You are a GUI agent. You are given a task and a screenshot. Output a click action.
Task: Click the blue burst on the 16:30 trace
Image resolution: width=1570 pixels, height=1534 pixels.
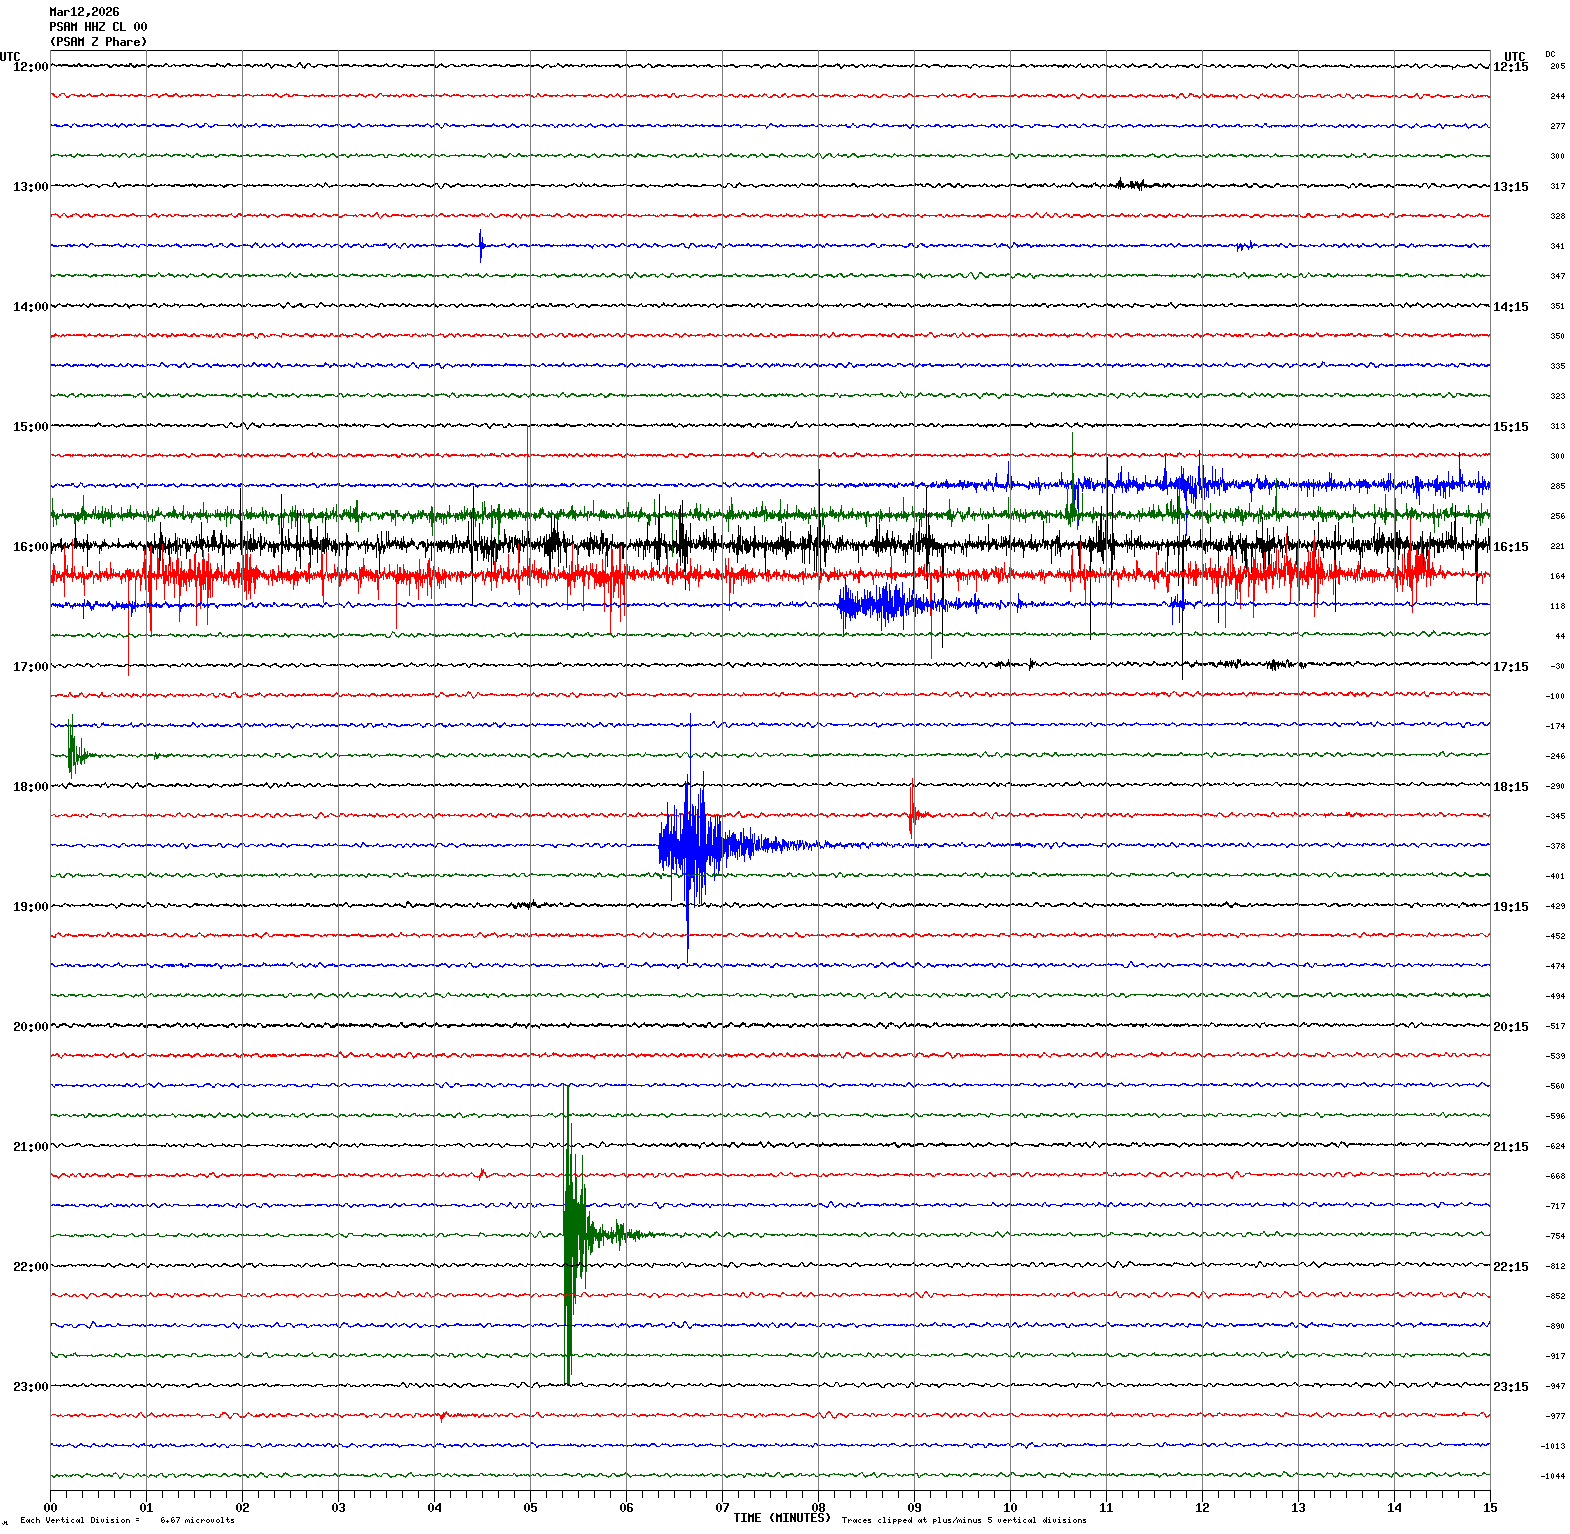(880, 604)
